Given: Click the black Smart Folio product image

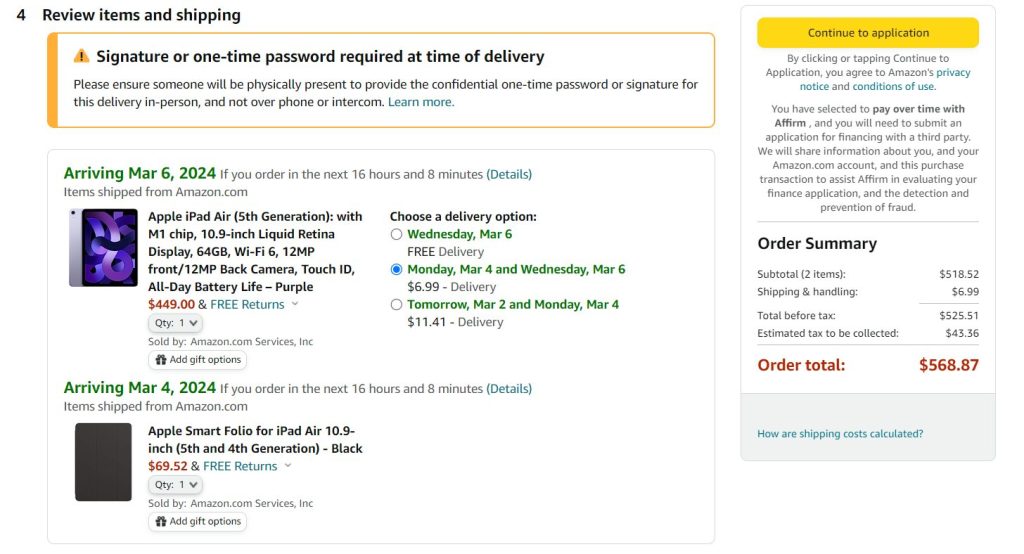Looking at the screenshot, I should pyautogui.click(x=103, y=462).
